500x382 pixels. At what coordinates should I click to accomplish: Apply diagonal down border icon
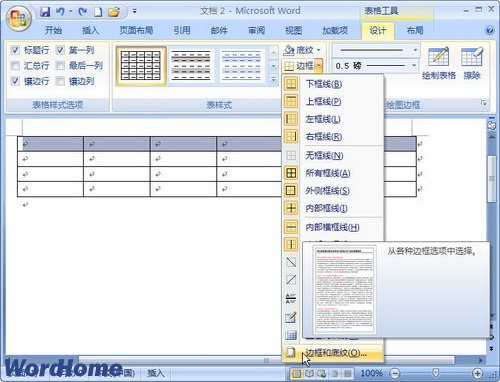[291, 262]
